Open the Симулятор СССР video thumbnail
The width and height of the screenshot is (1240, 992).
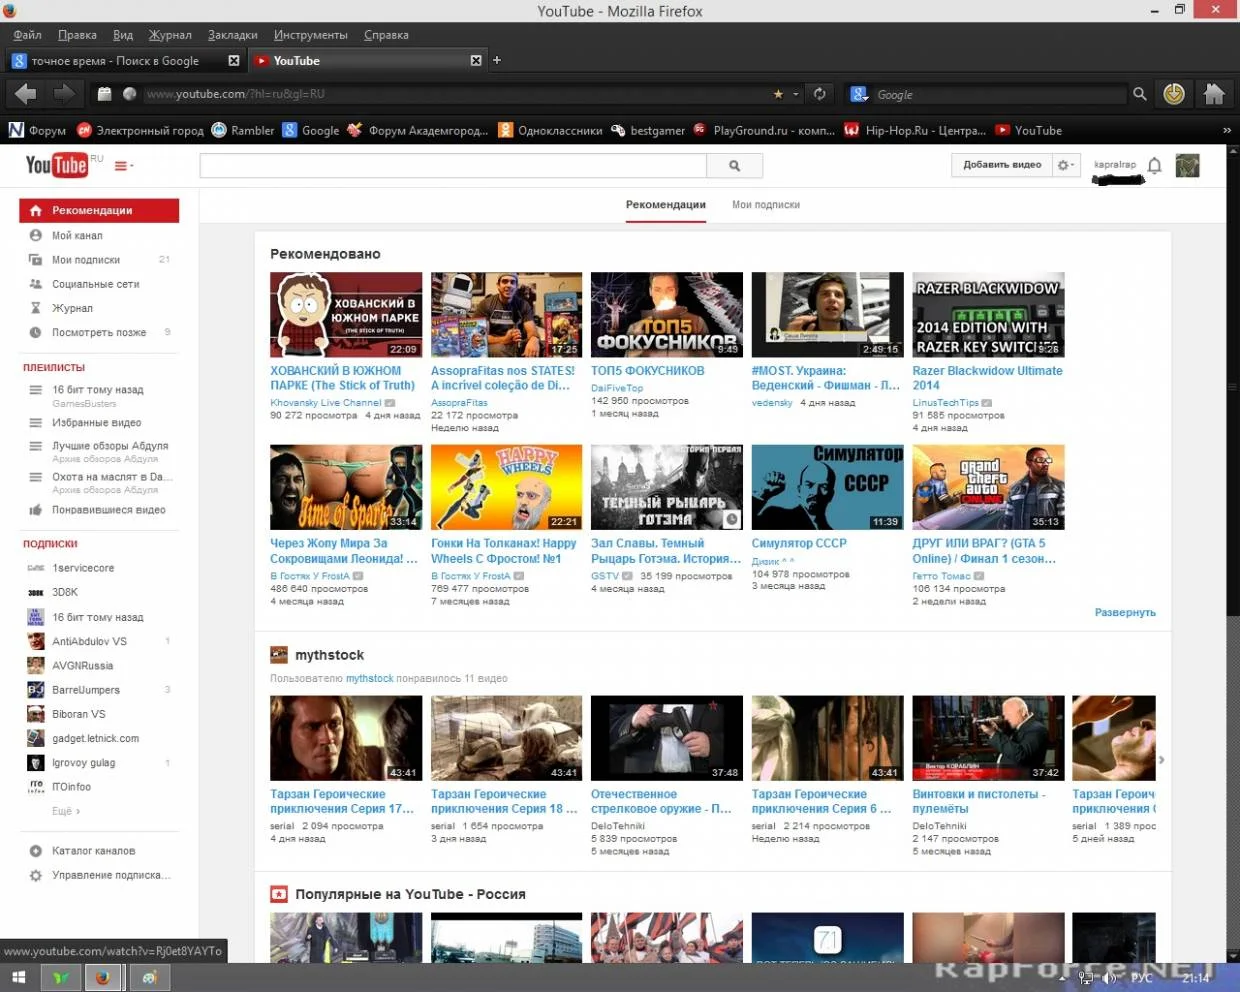[x=827, y=487]
